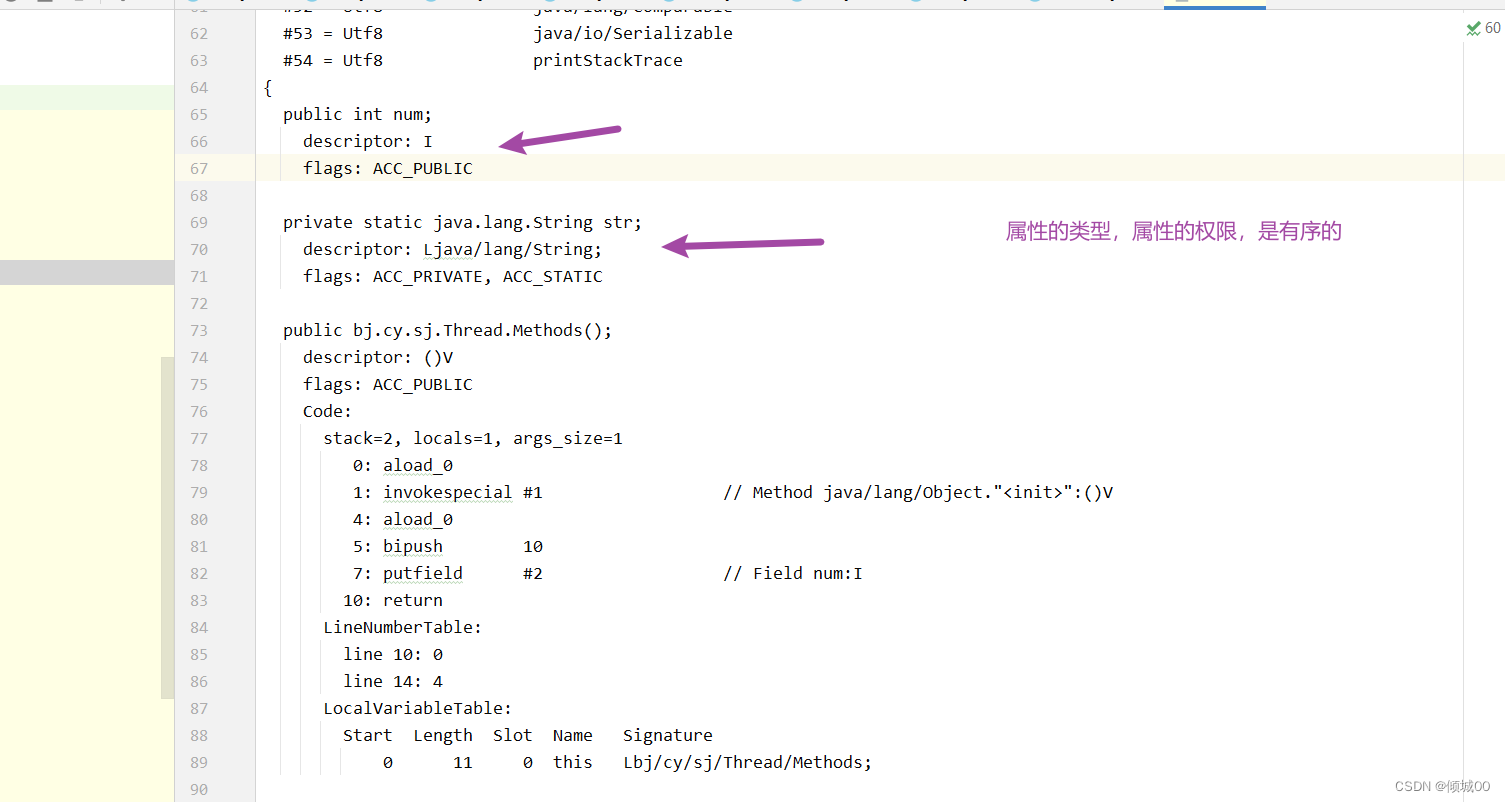Click gutter line number 69

coord(198,222)
